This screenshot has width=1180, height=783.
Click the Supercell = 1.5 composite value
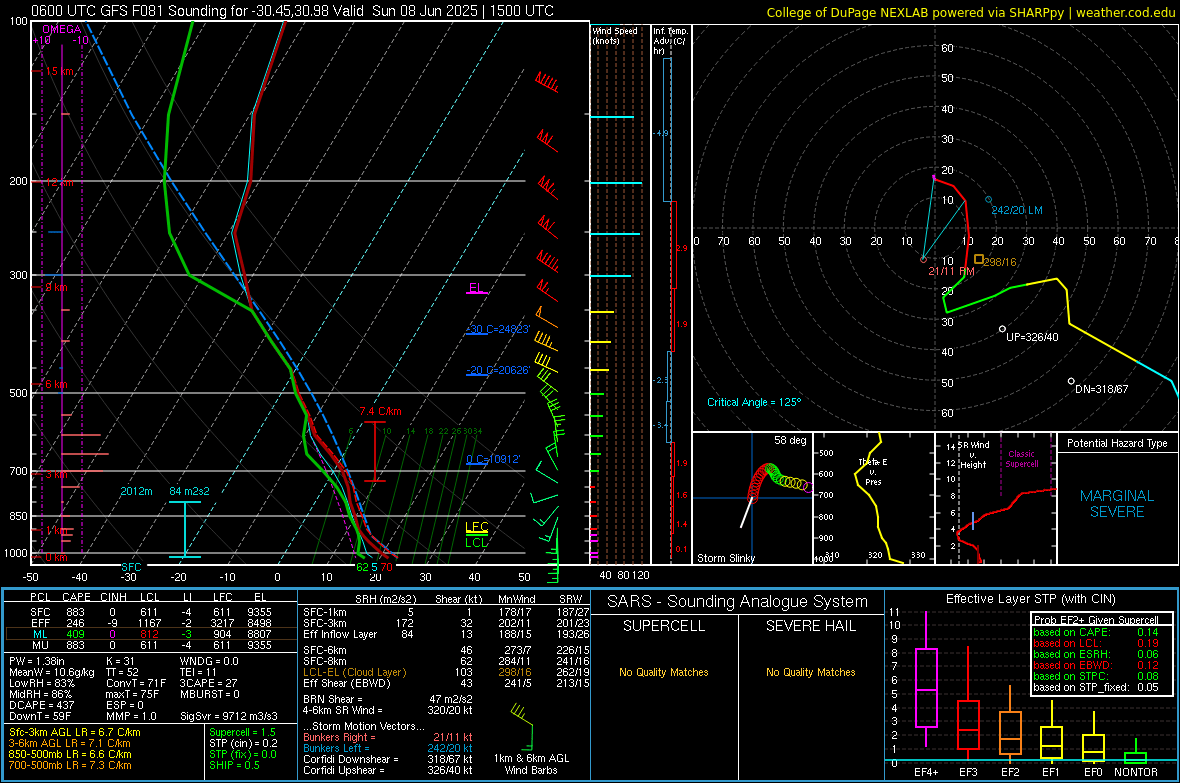(242, 733)
